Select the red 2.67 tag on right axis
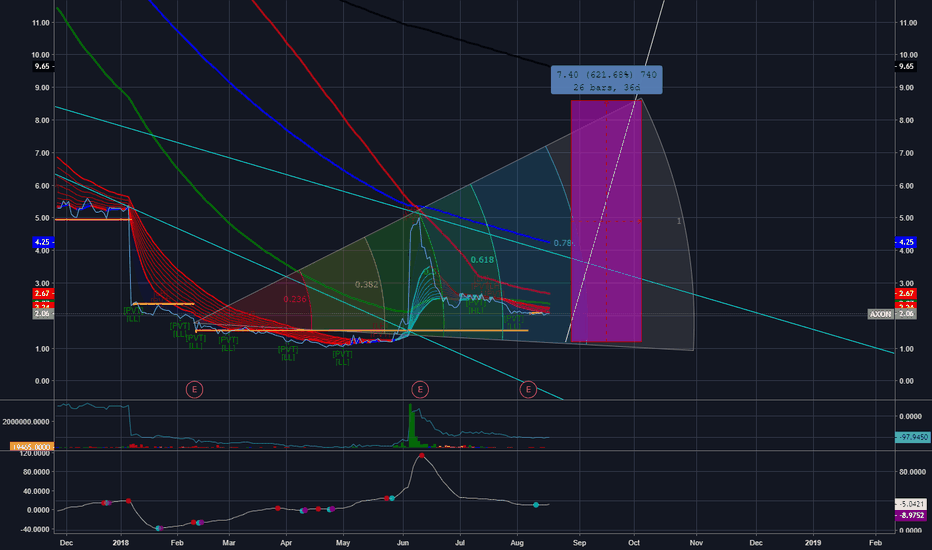 pos(905,293)
